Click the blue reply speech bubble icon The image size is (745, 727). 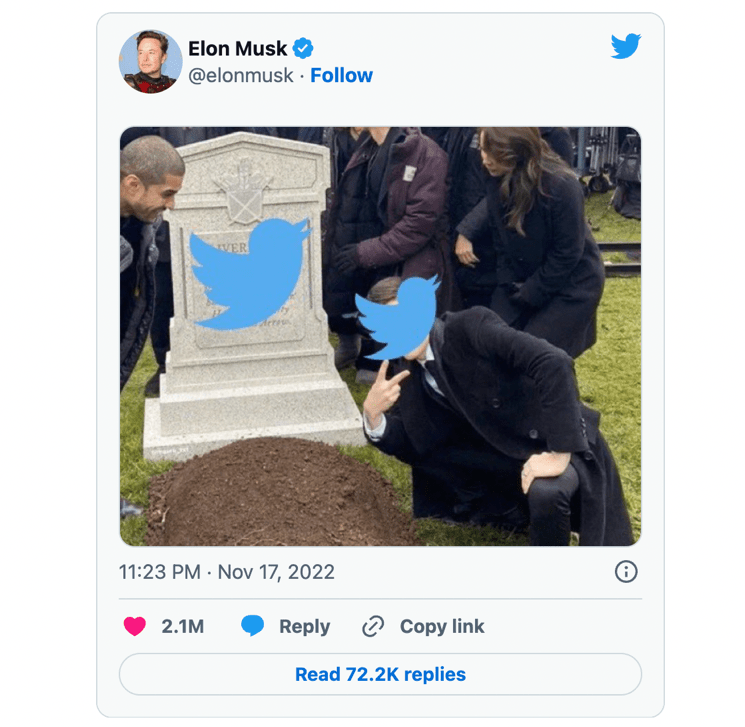(253, 627)
